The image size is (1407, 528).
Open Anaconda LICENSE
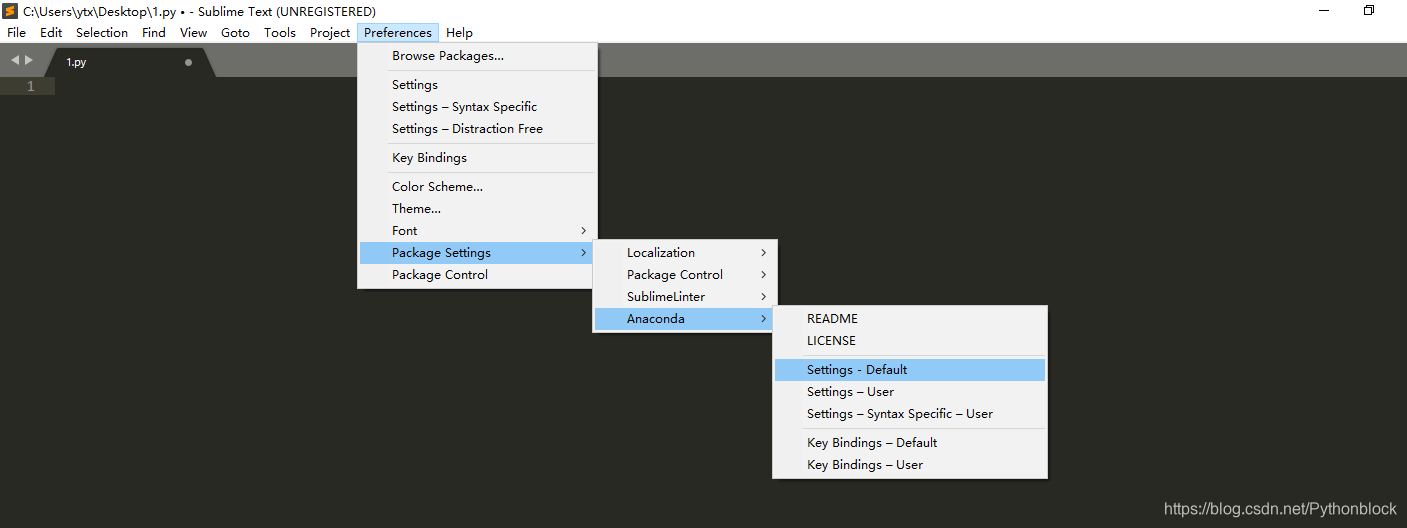(910, 341)
